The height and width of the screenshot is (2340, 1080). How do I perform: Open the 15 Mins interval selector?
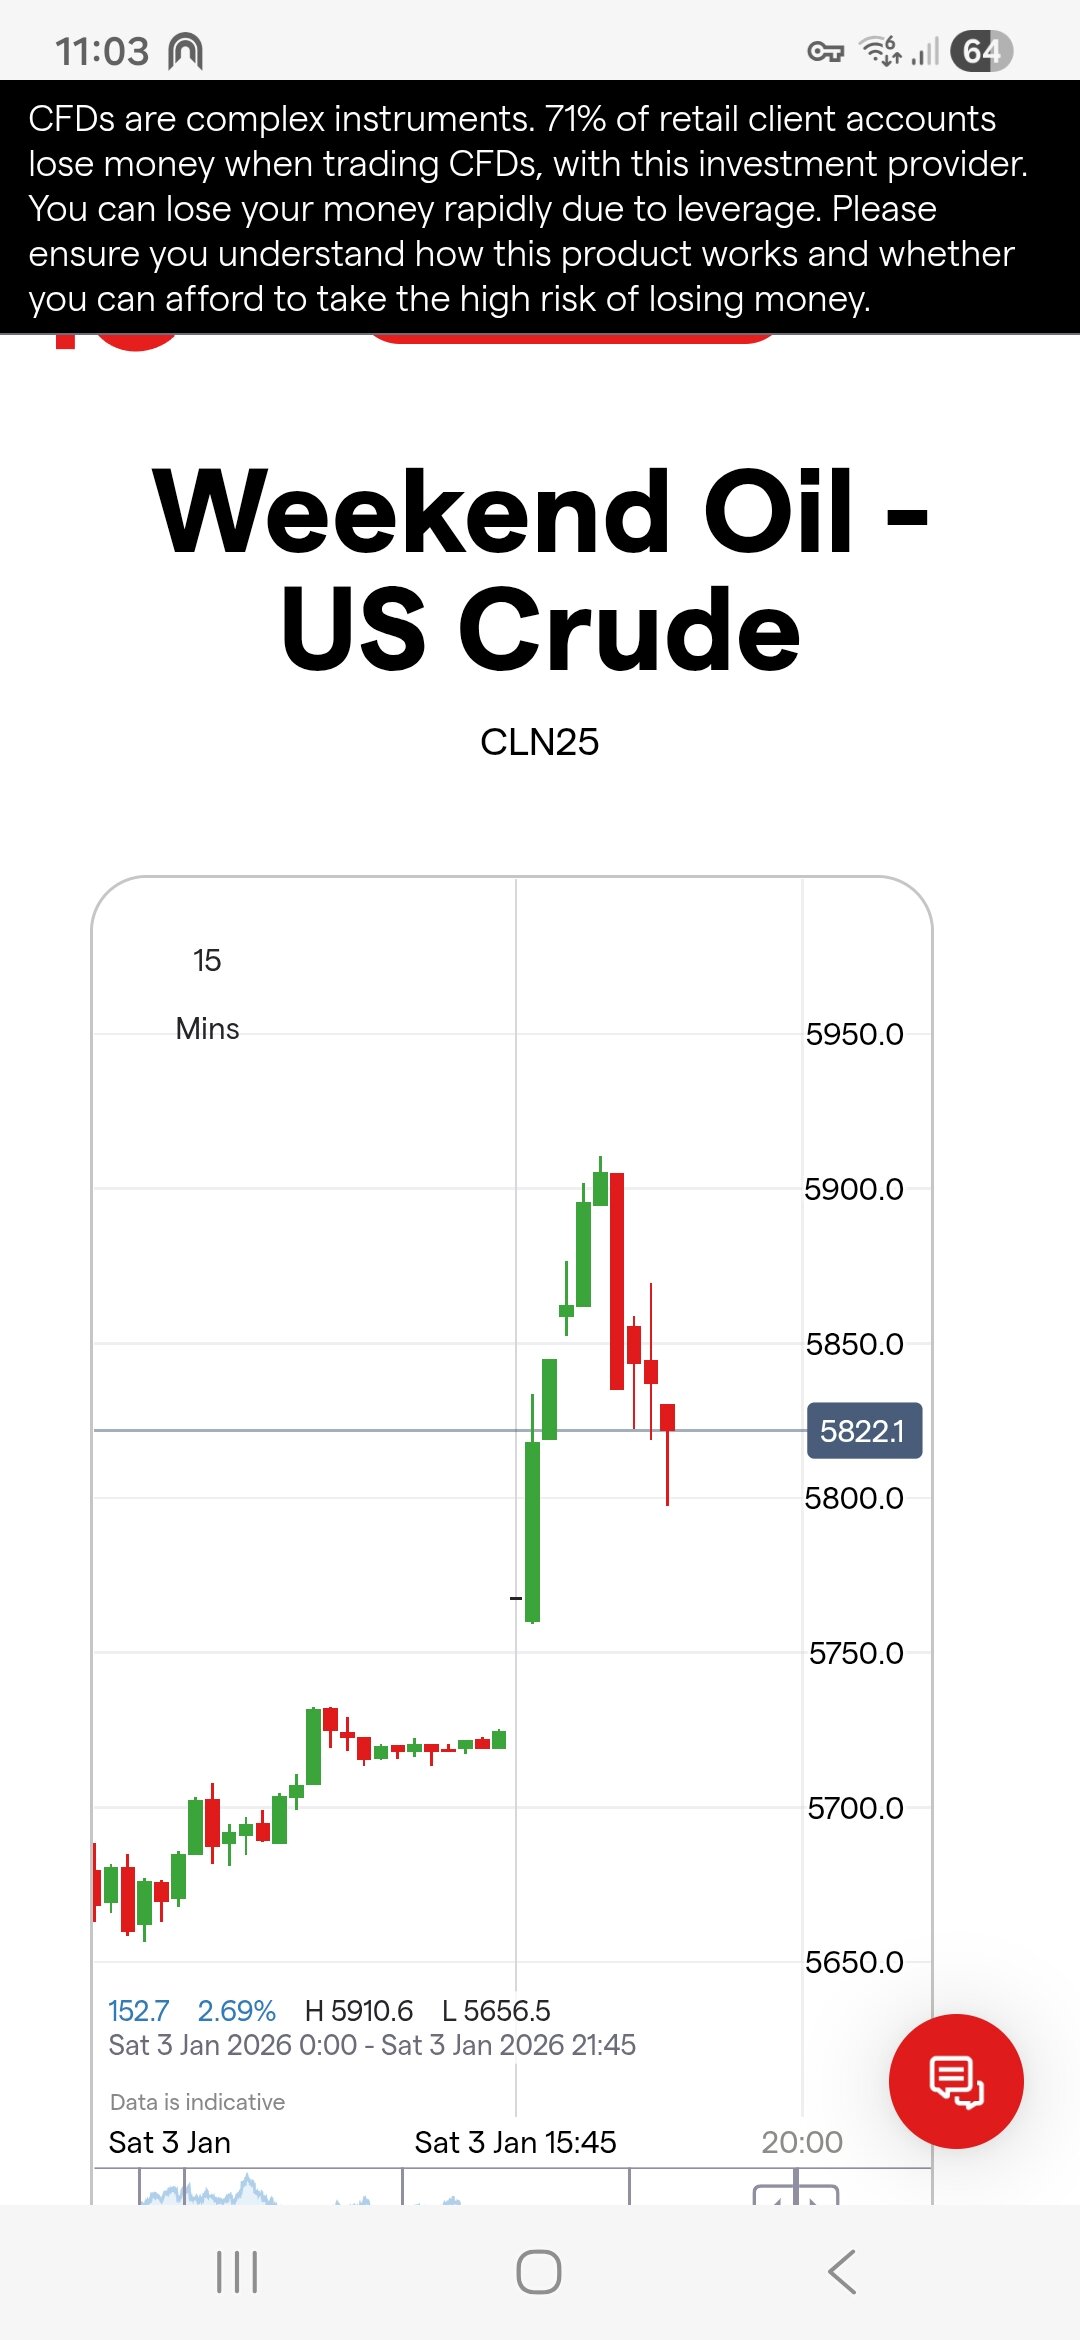point(207,994)
